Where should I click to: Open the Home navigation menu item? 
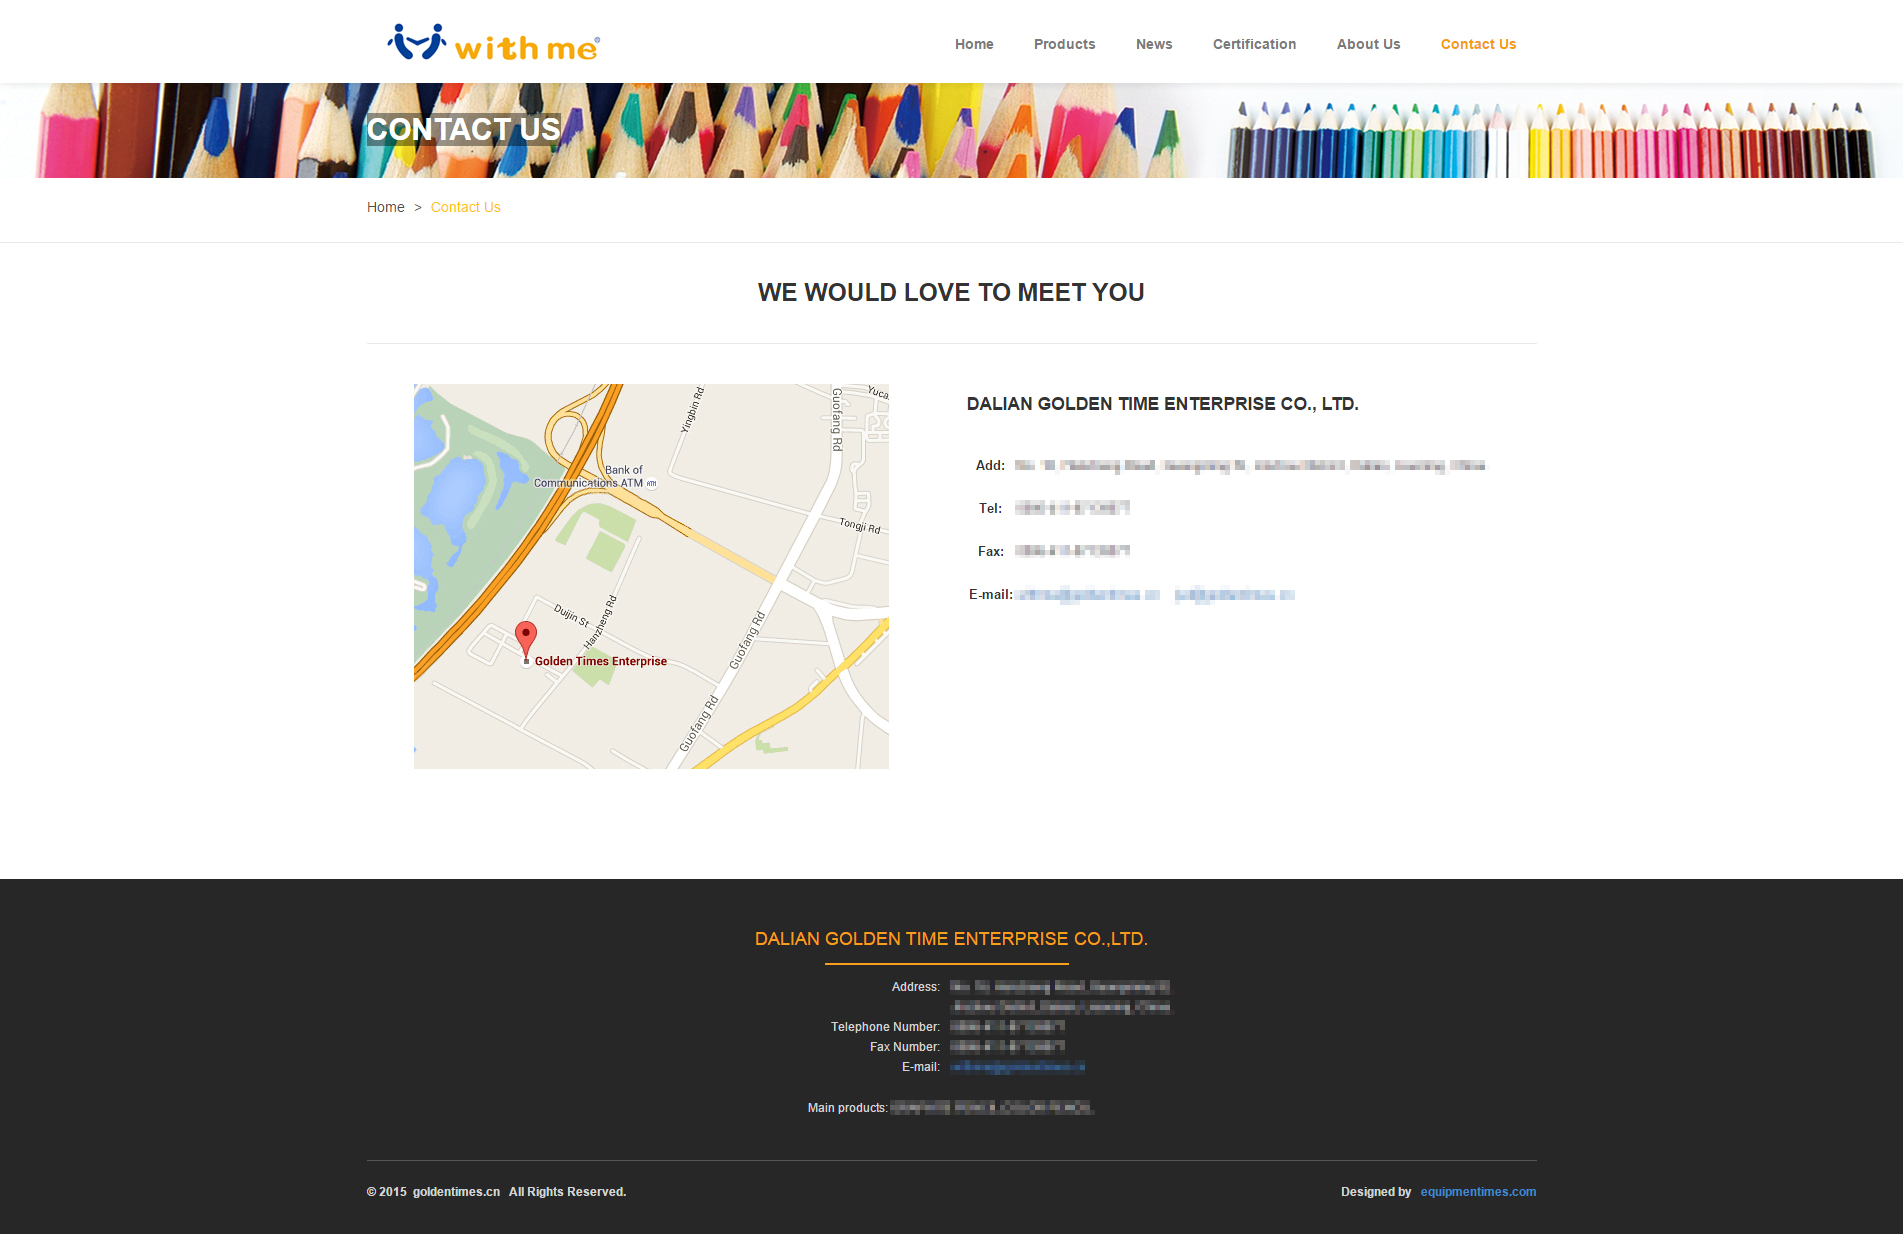(x=973, y=44)
